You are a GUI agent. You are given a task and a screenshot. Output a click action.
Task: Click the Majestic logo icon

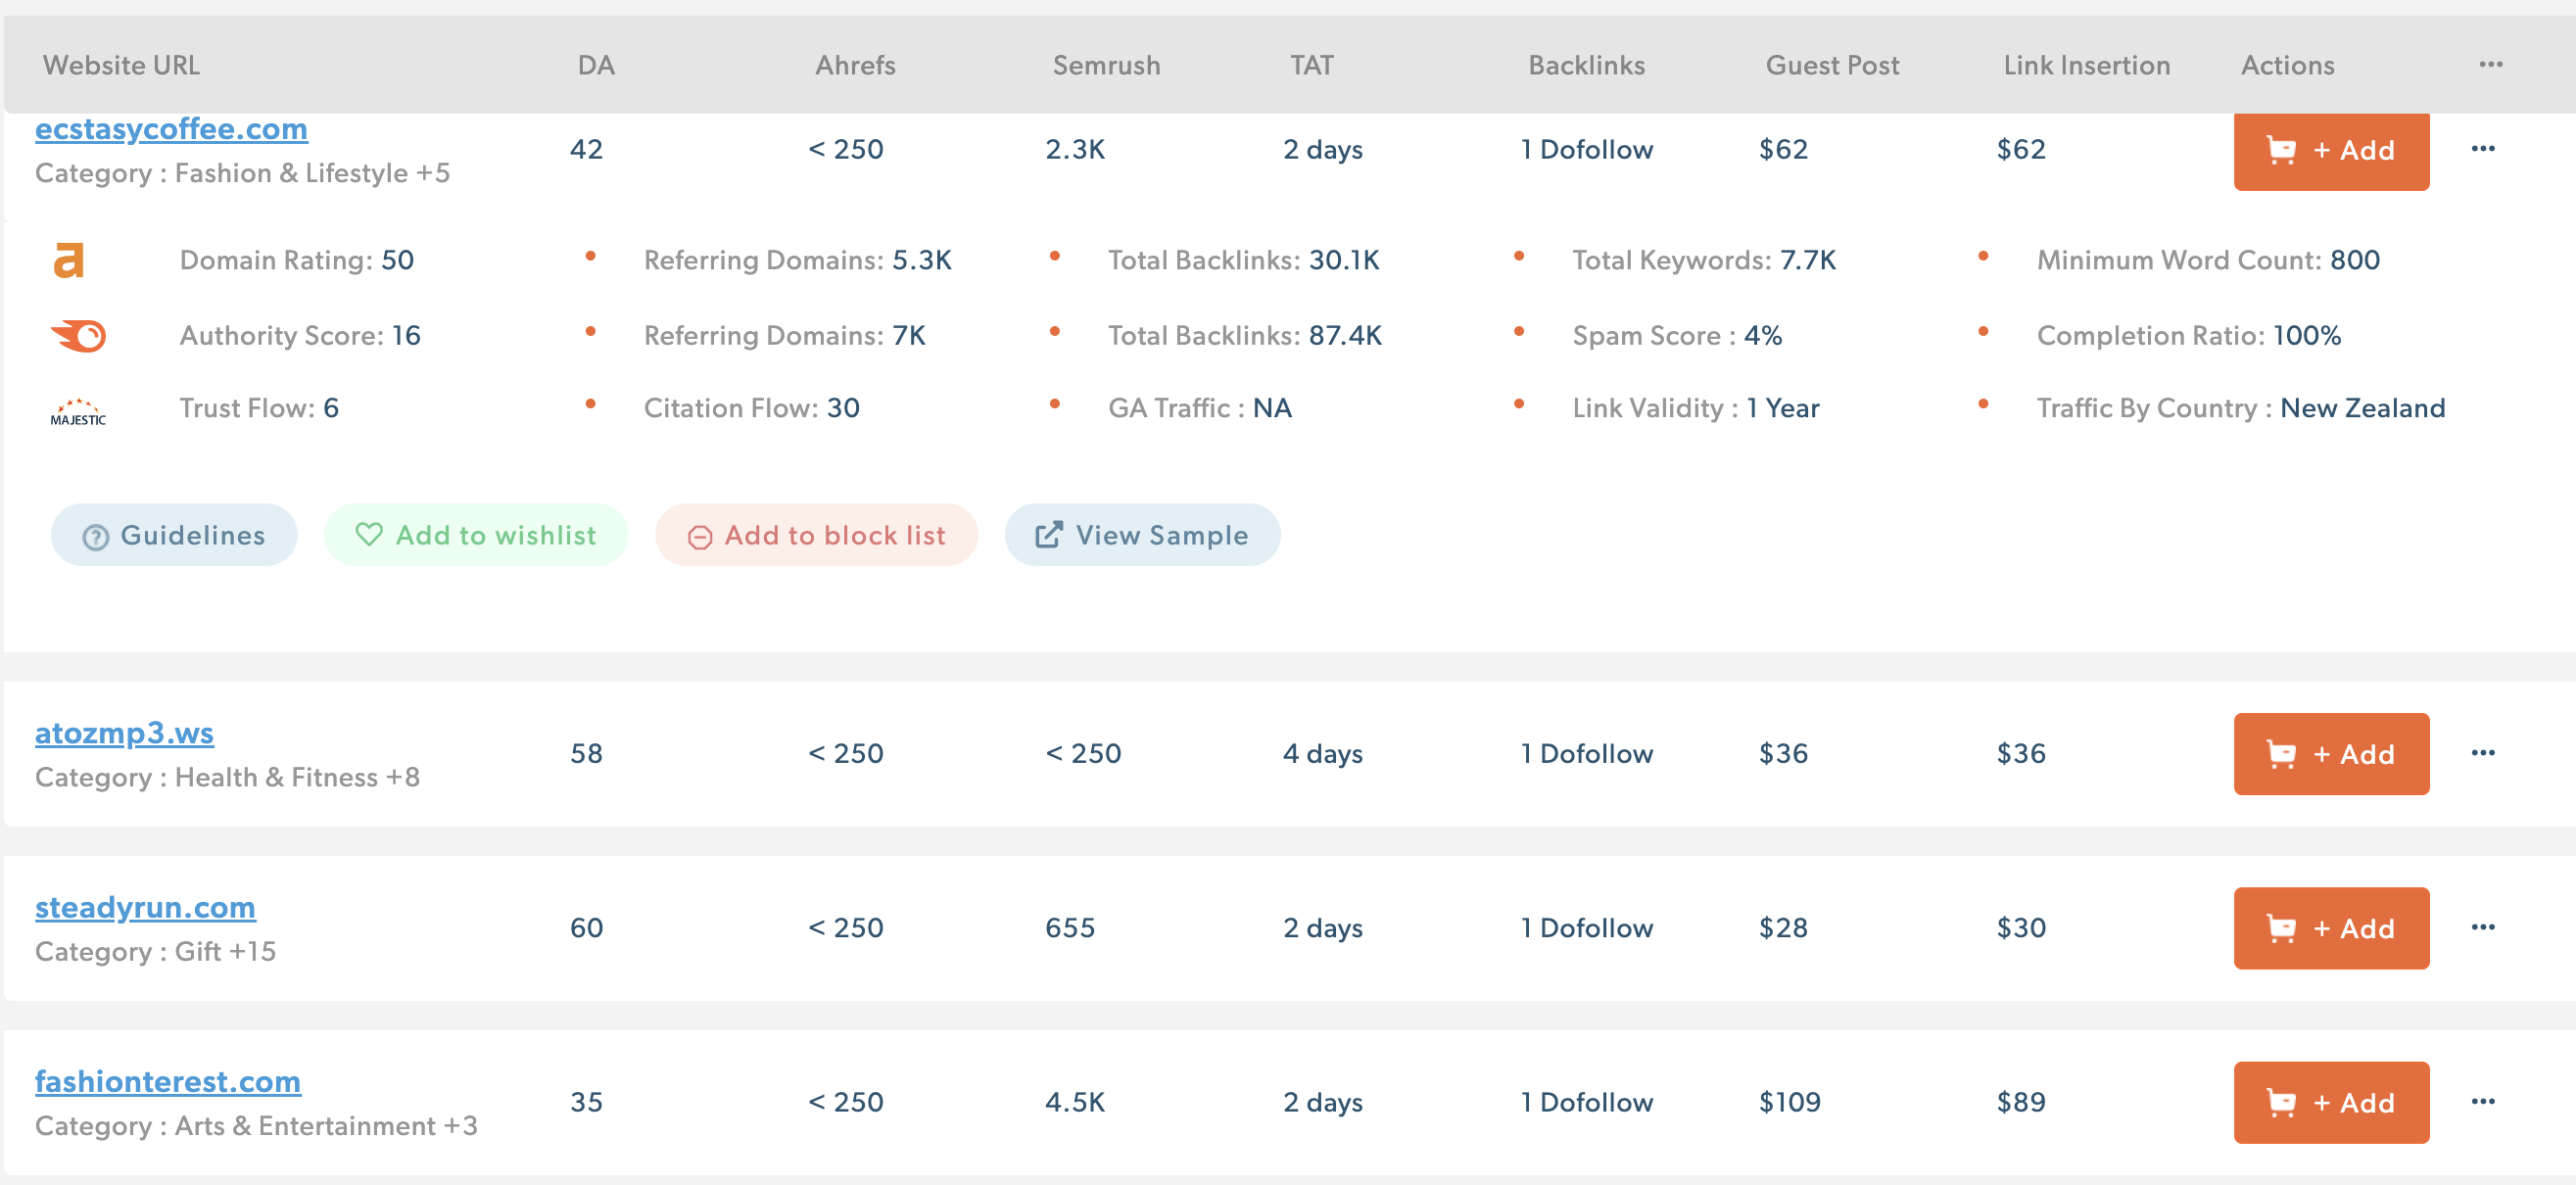coord(78,411)
